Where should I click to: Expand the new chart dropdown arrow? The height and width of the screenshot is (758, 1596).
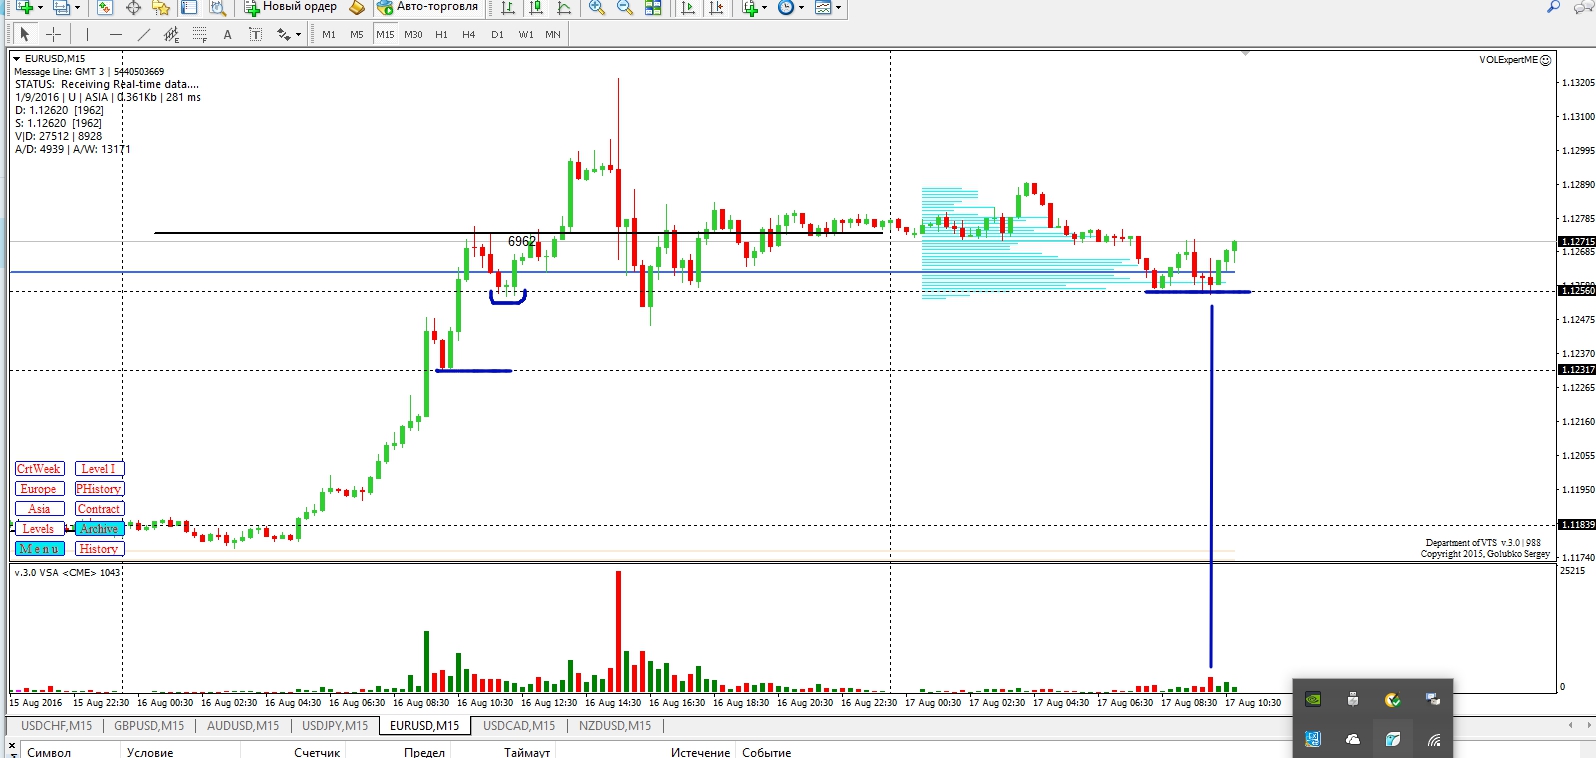(x=40, y=8)
